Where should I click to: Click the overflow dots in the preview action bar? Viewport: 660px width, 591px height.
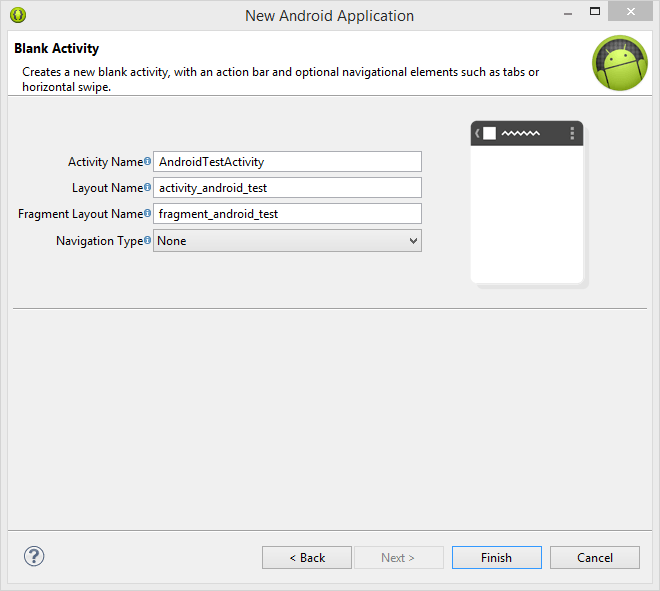coord(572,133)
